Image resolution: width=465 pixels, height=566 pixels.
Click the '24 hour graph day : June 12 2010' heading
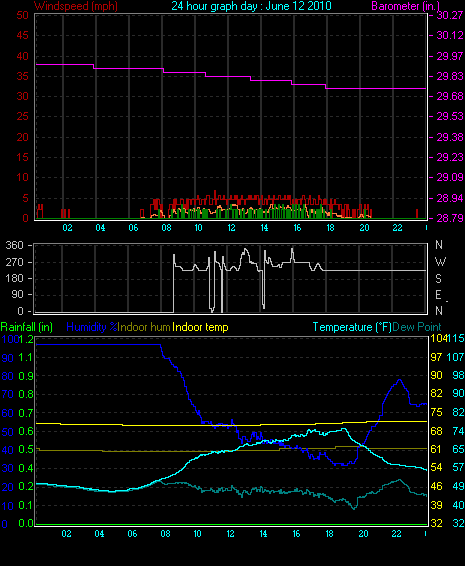click(251, 6)
